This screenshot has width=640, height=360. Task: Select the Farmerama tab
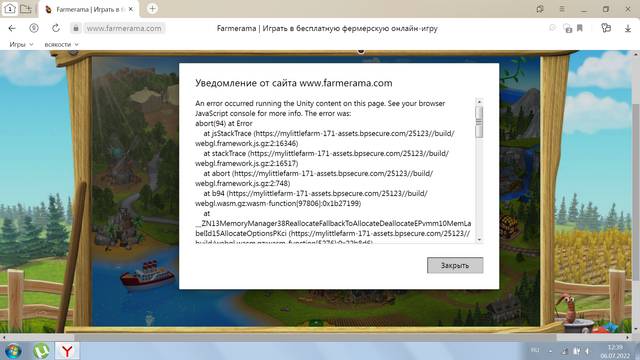pos(89,9)
